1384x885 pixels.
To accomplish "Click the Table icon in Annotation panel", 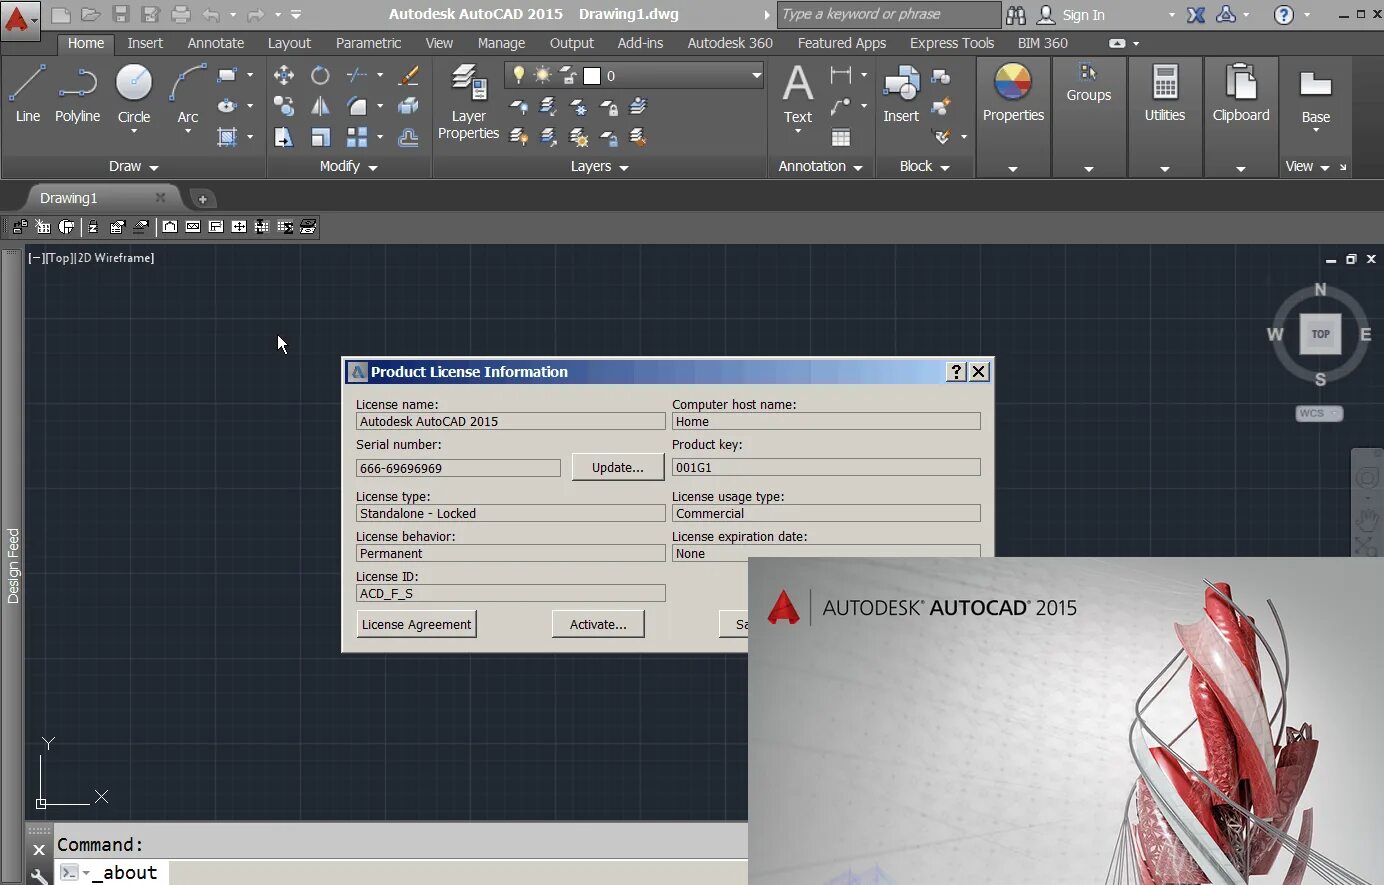I will (841, 137).
